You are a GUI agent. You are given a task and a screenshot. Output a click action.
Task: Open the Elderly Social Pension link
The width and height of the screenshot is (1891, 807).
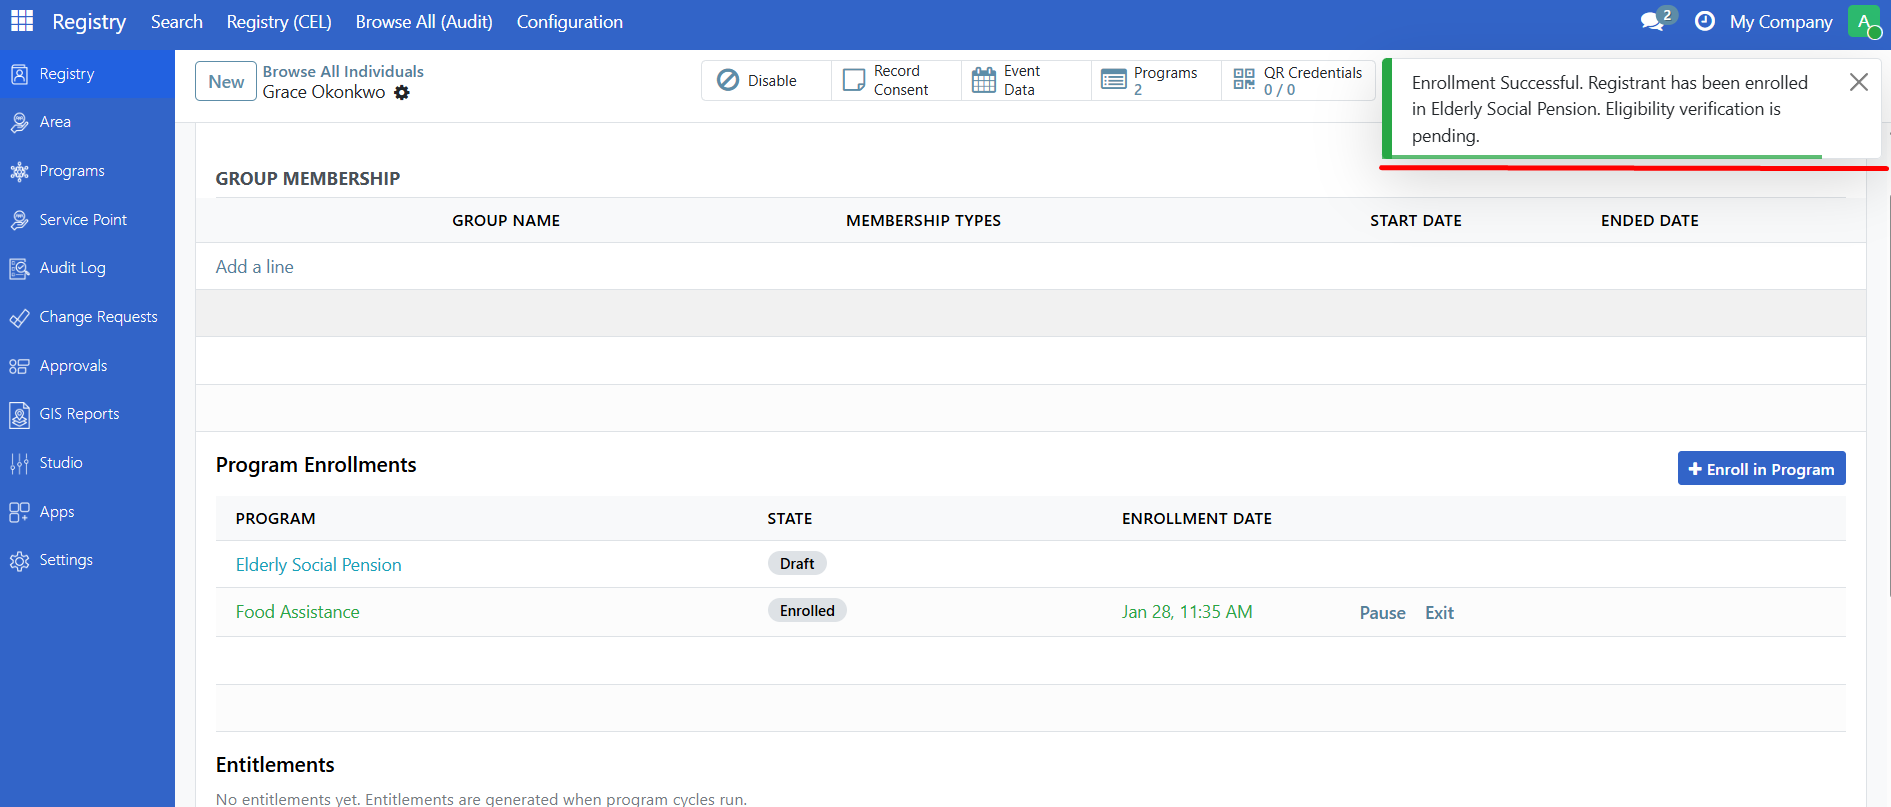318,565
